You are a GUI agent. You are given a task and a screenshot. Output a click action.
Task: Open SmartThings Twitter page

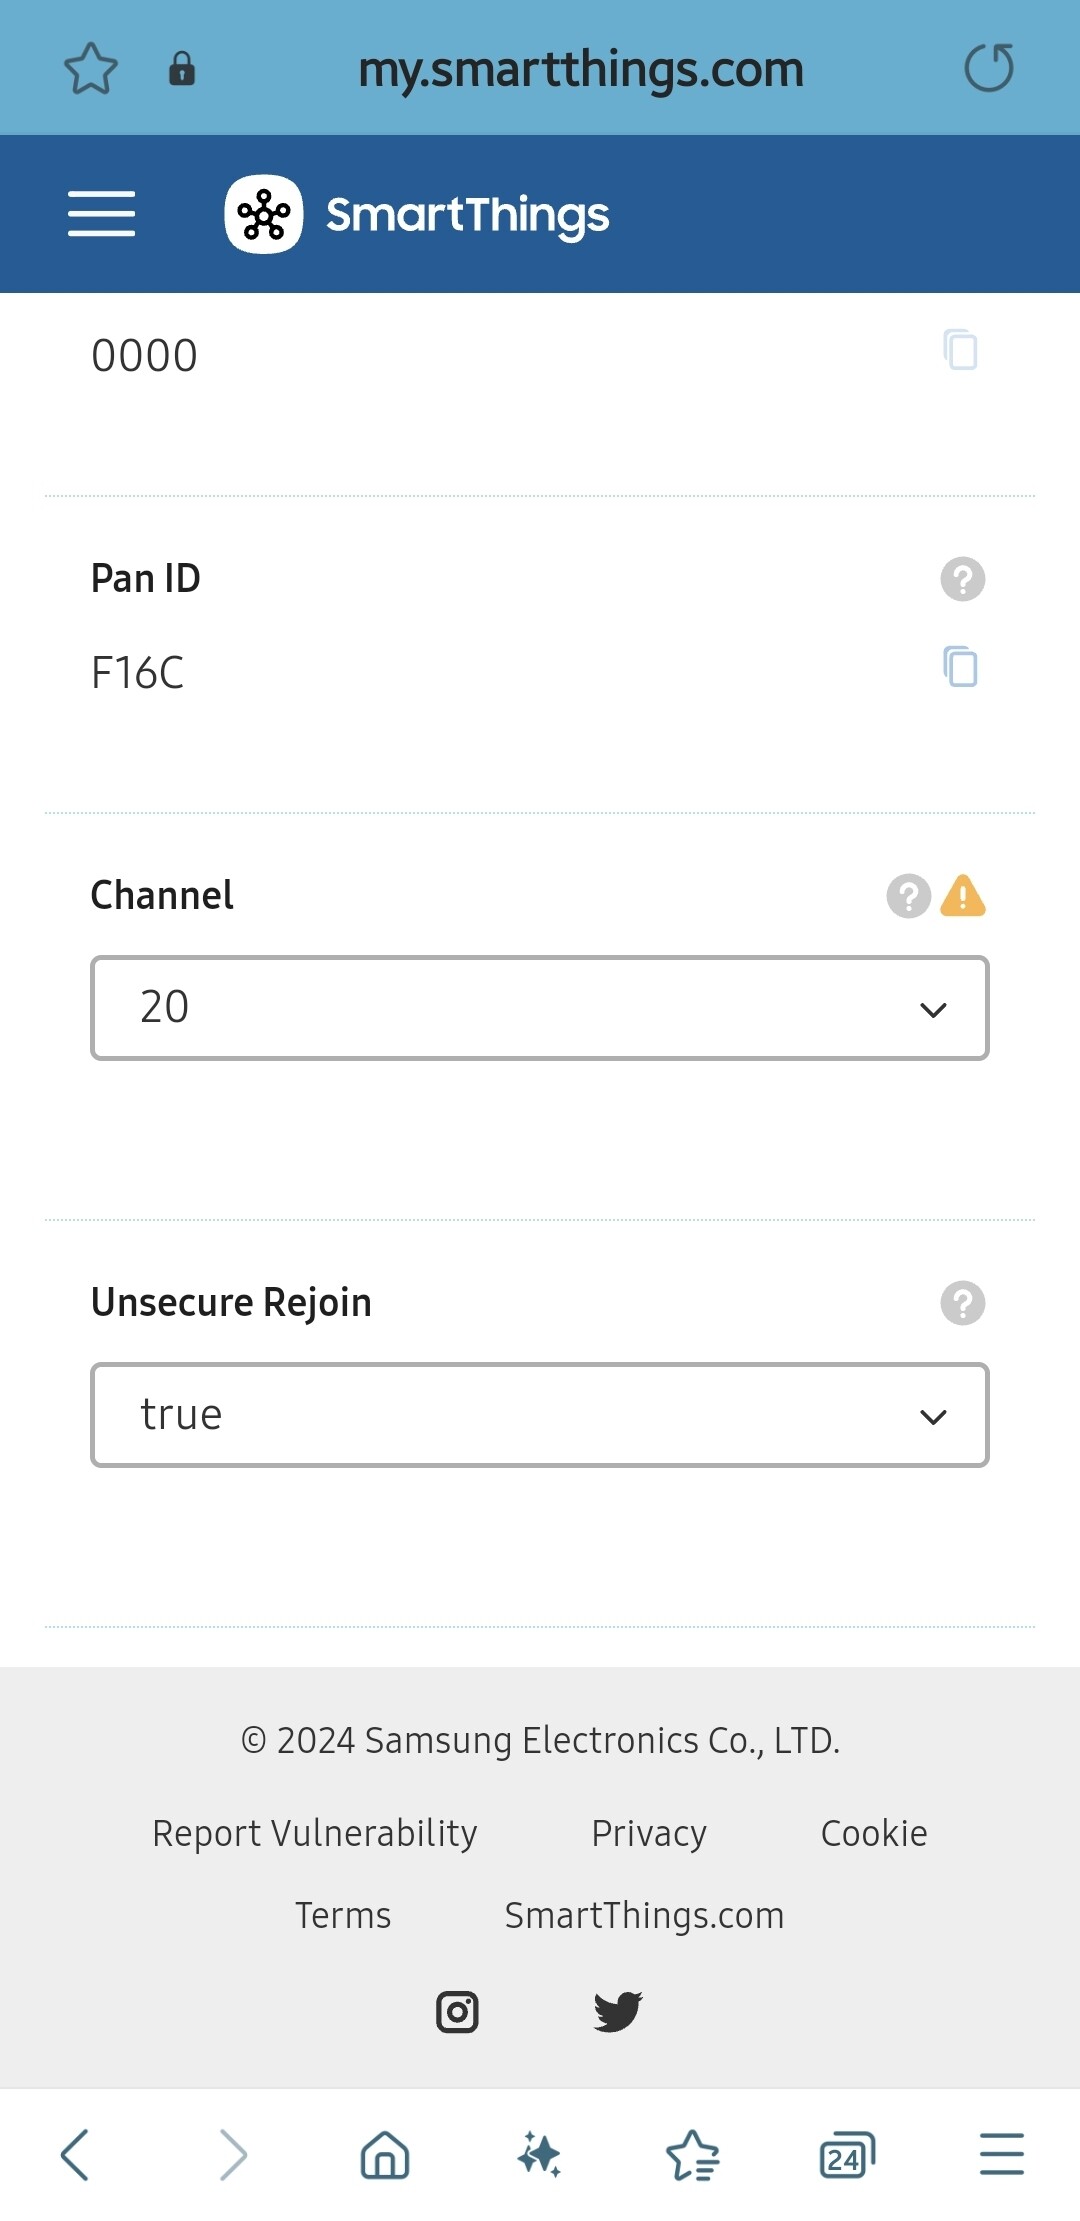click(618, 2011)
